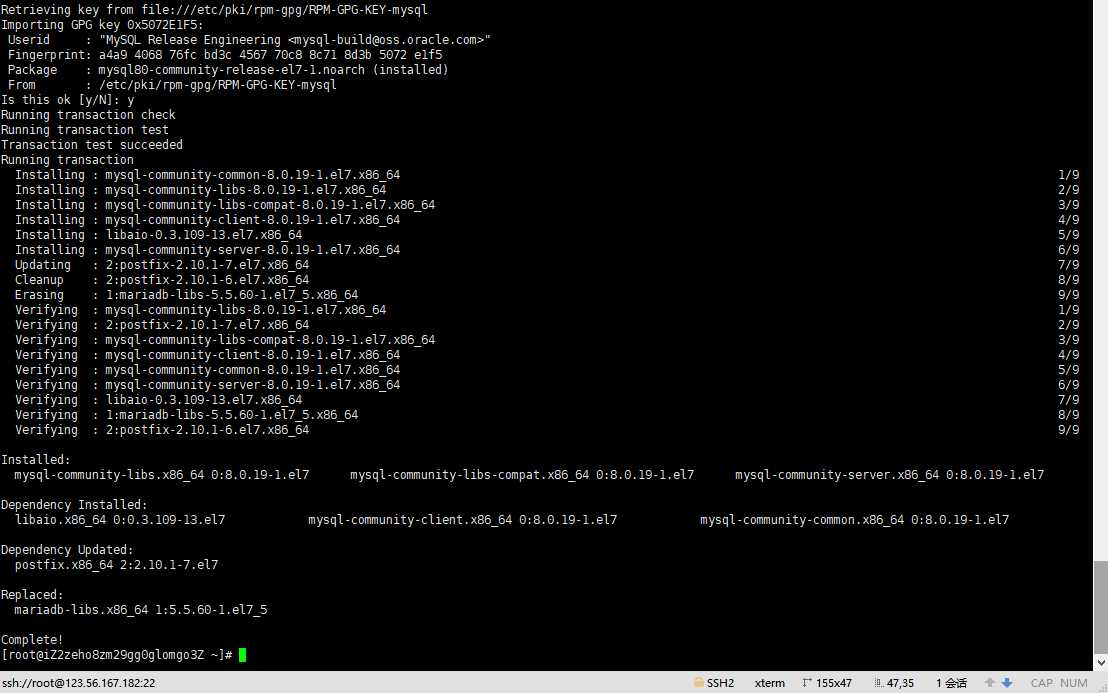Click 'postfix.x86_64 2:2.10.1-7.el7' line
The width and height of the screenshot is (1108, 693).
[117, 564]
